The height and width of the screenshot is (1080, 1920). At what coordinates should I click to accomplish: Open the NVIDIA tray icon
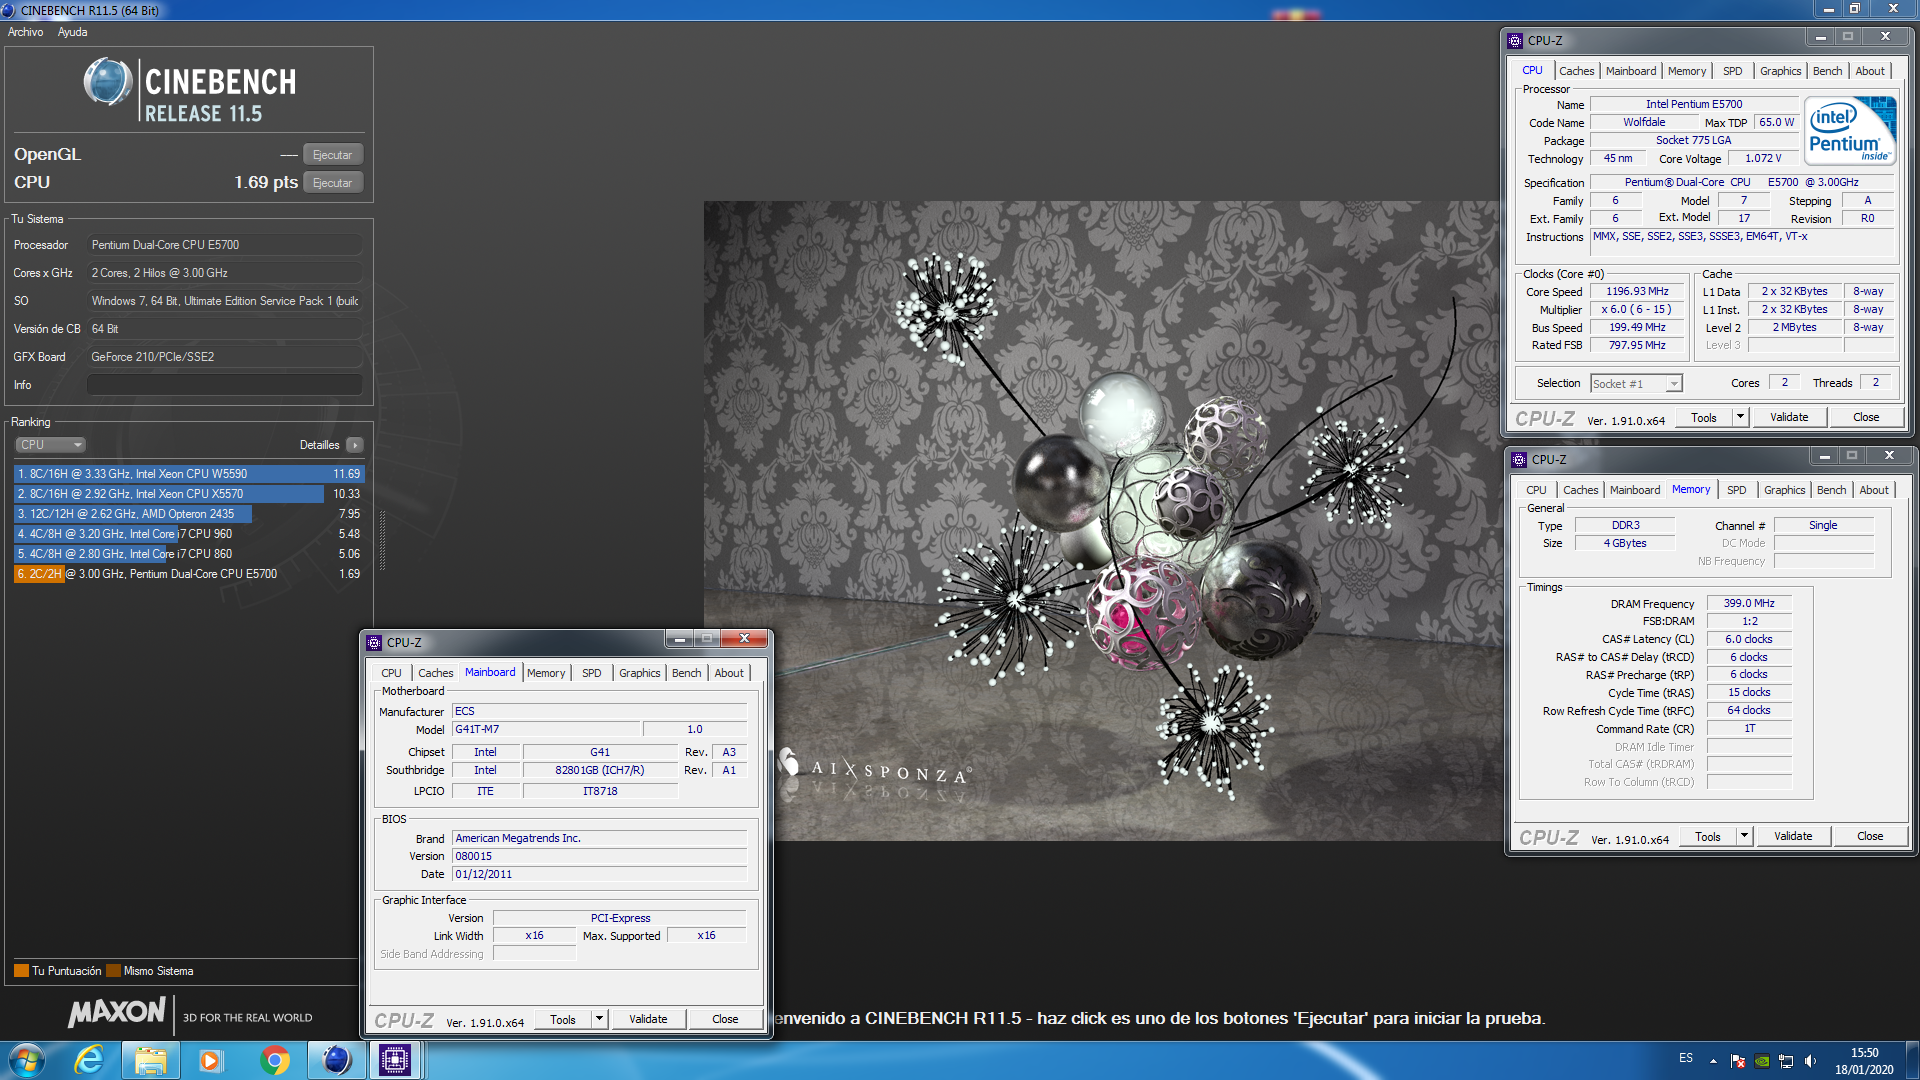click(1762, 1061)
